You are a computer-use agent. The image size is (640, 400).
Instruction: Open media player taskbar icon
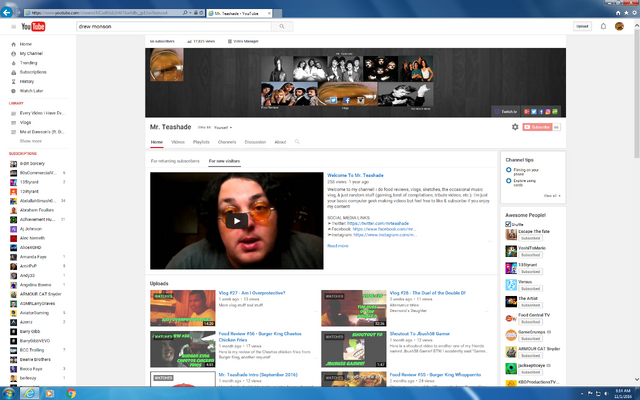[49, 393]
